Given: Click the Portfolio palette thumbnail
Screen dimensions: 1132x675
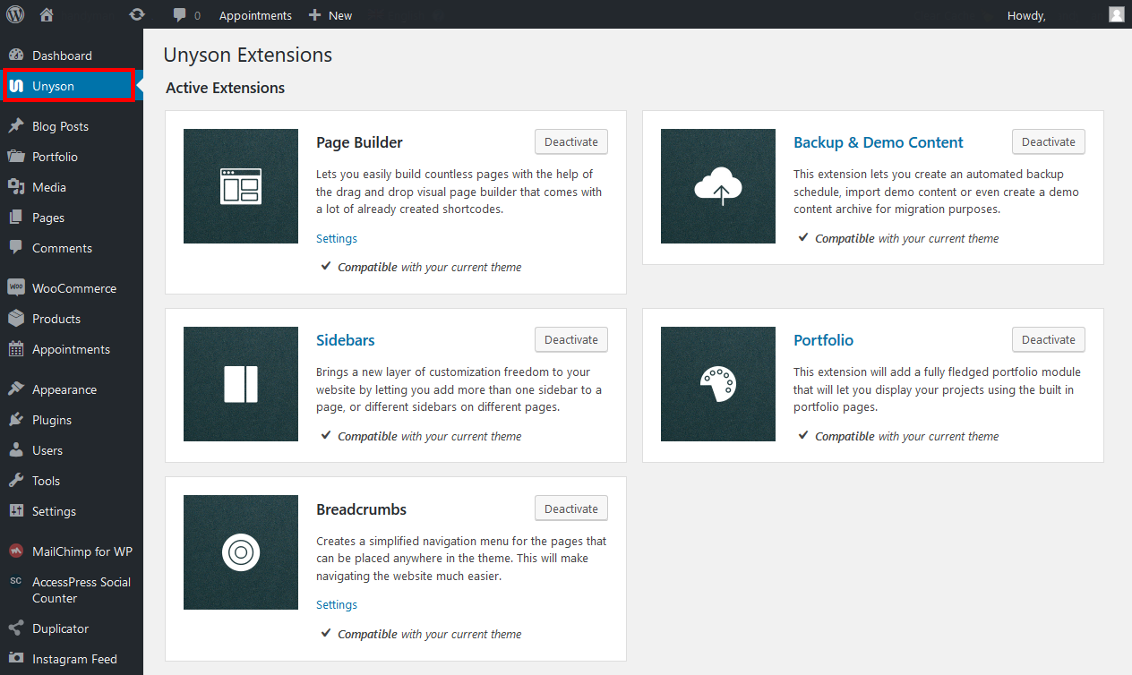Looking at the screenshot, I should click(x=718, y=384).
